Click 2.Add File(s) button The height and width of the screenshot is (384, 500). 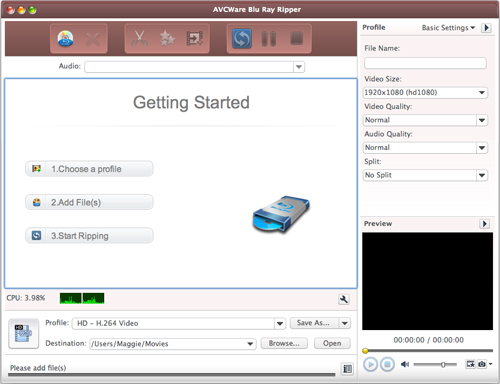click(x=89, y=202)
